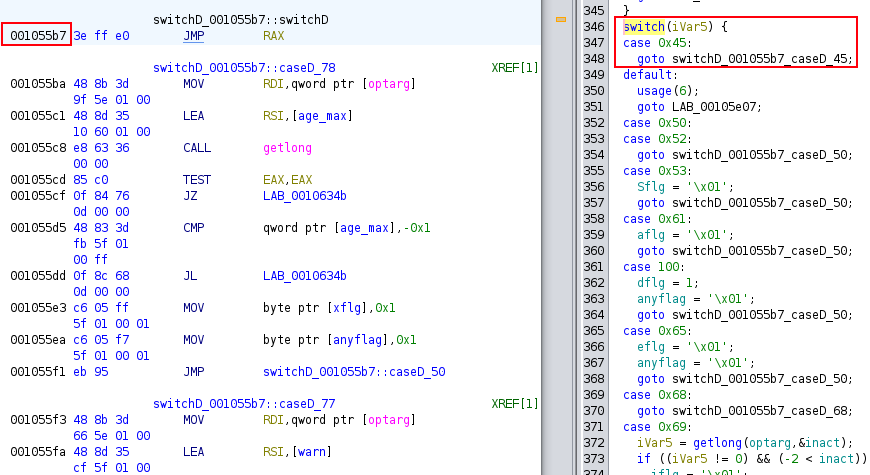Viewport: 870px width, 475px height.
Task: Click the RAX operand of the JMP
Action: (274, 35)
